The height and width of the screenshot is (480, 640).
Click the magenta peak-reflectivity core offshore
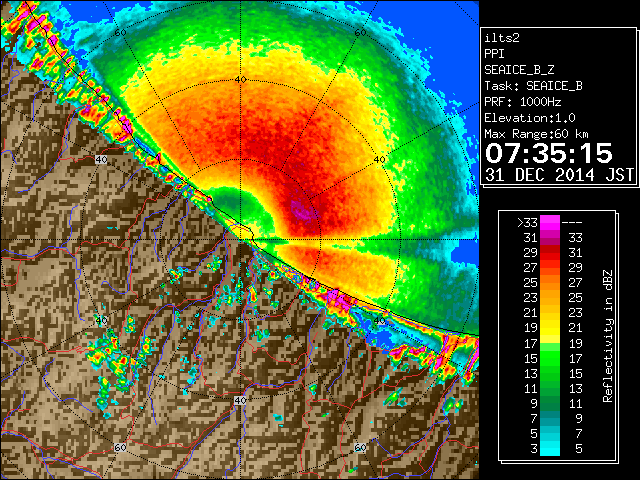point(304,211)
